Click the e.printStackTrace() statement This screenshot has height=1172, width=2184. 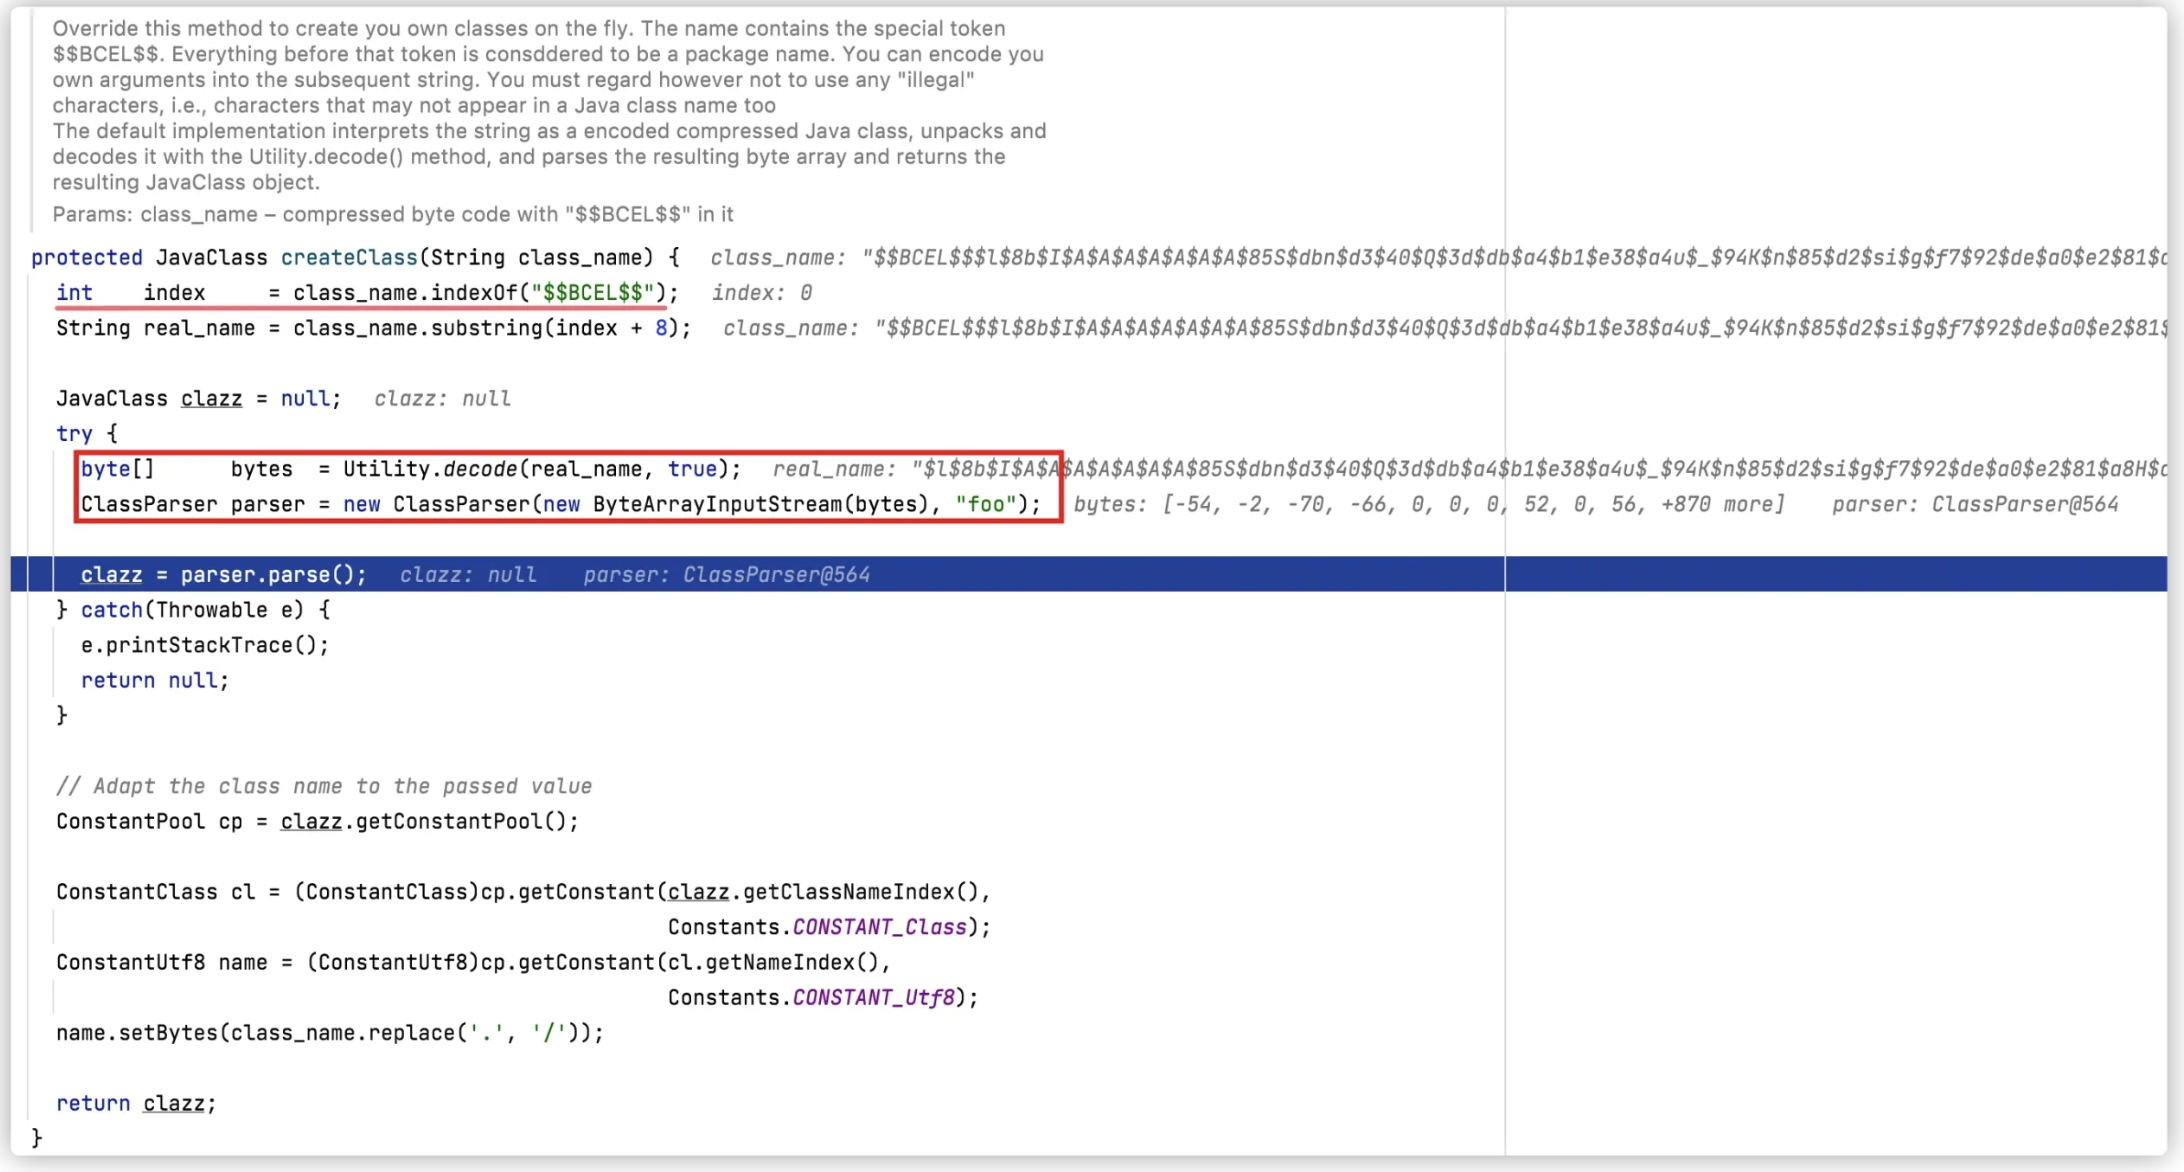[204, 645]
